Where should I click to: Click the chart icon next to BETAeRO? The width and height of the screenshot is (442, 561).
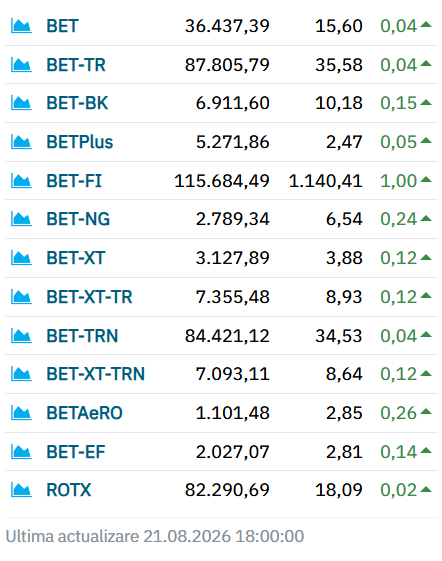(21, 413)
